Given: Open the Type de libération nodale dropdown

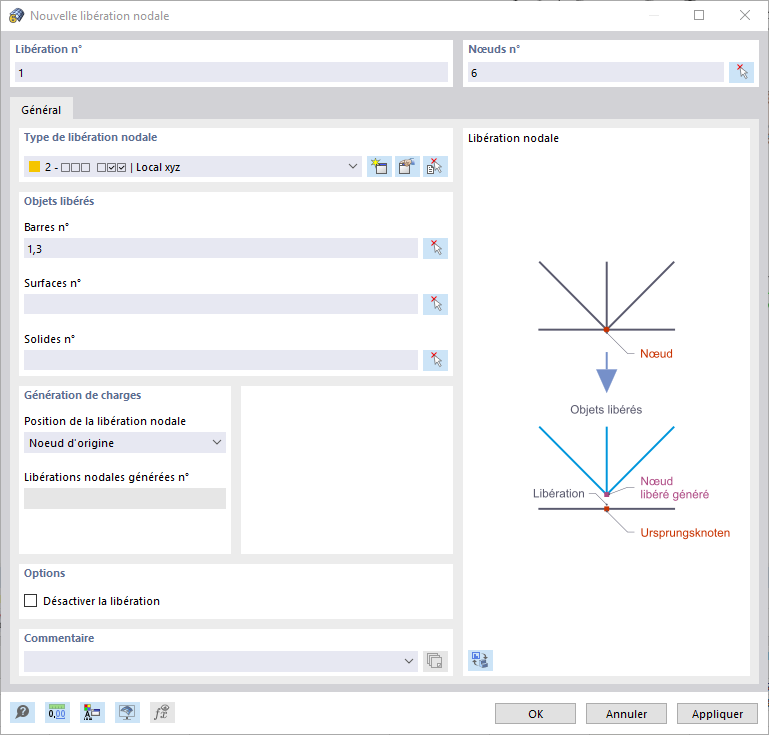Looking at the screenshot, I should coord(193,167).
